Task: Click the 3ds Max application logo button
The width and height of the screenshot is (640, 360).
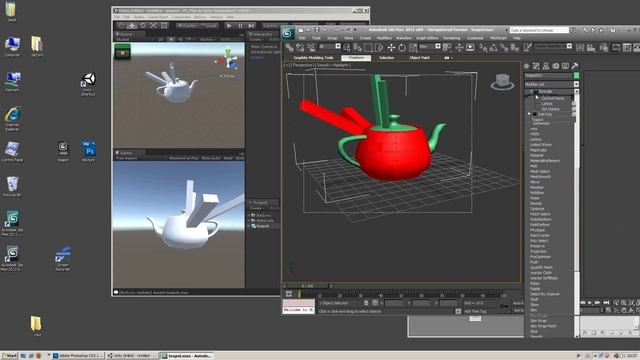Action: [x=288, y=33]
